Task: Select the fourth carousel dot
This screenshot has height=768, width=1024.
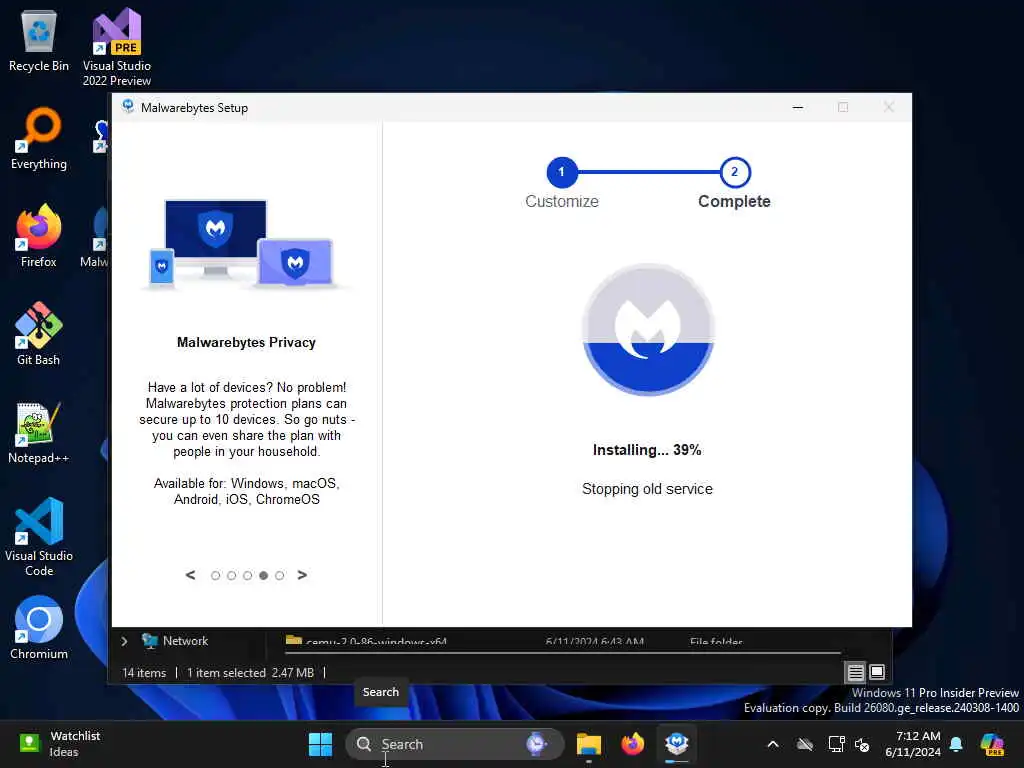Action: coord(263,575)
